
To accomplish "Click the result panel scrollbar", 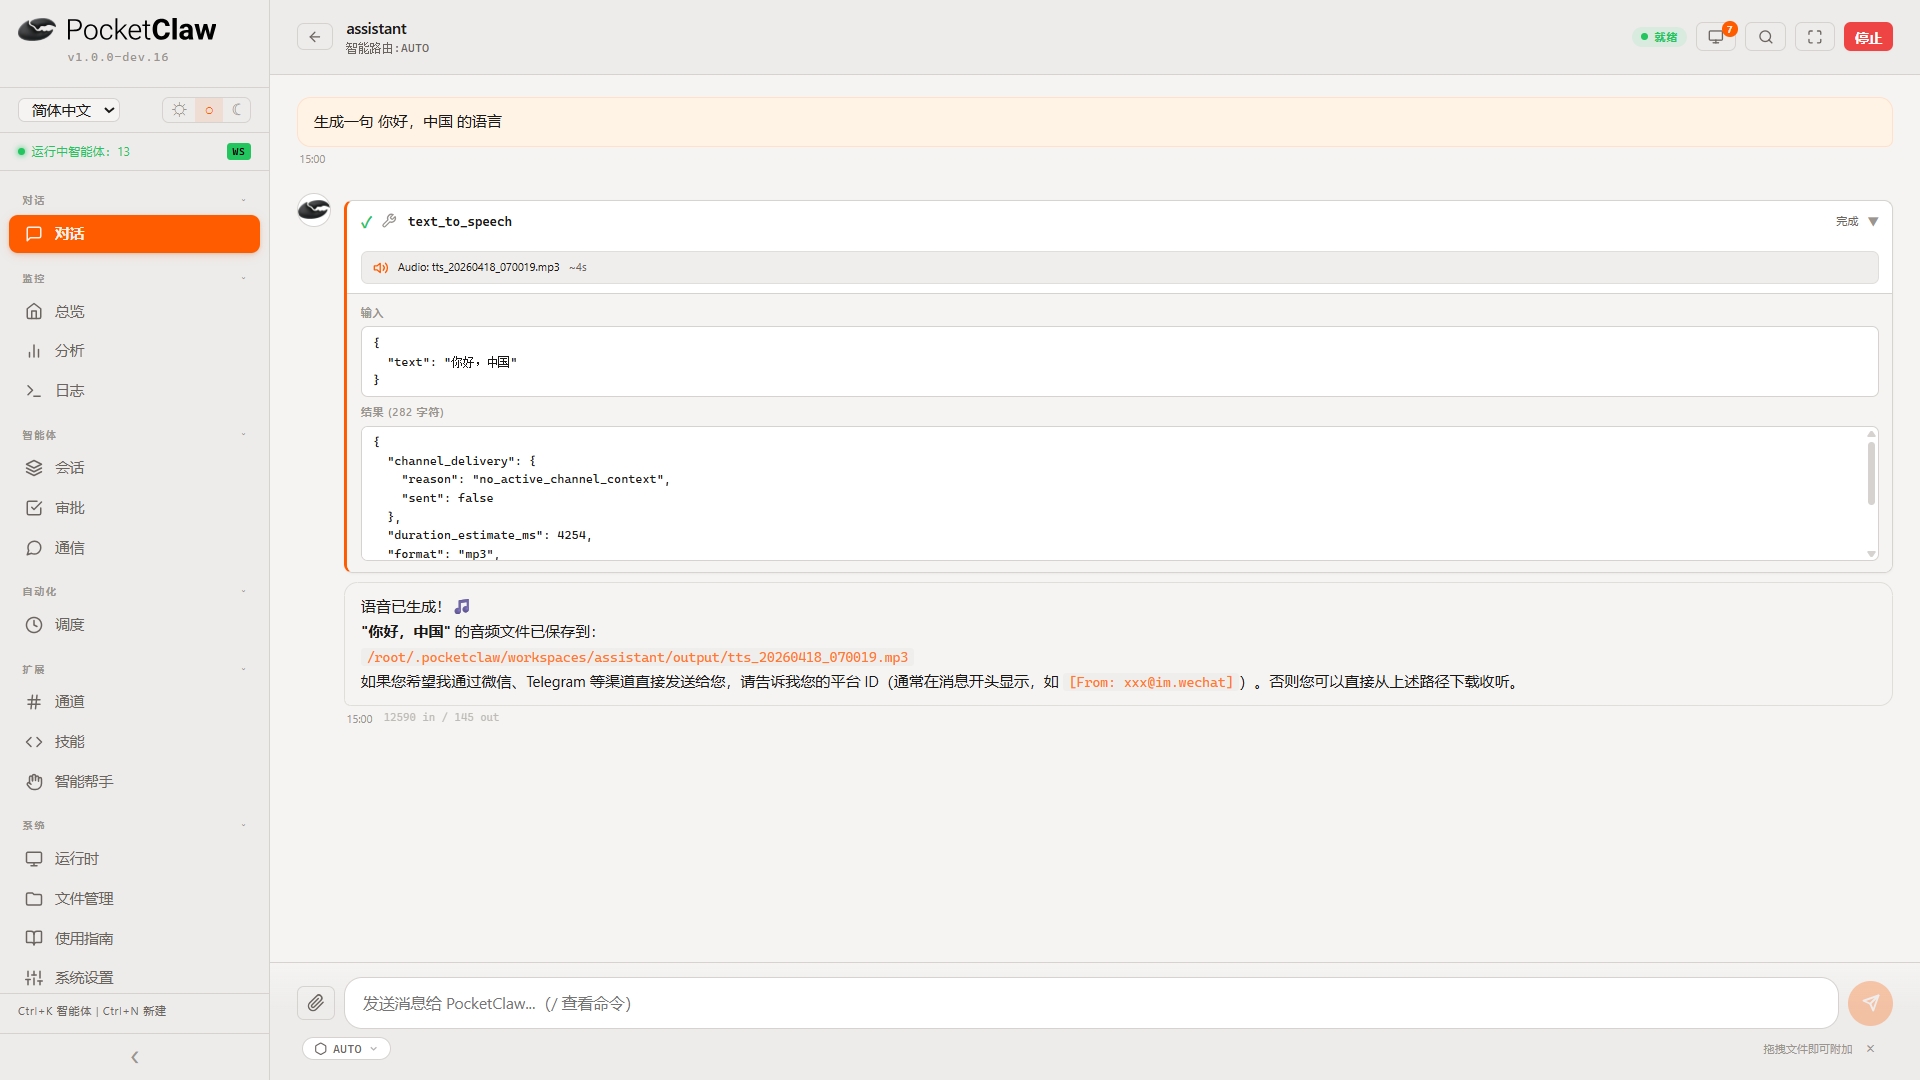I will click(x=1871, y=474).
